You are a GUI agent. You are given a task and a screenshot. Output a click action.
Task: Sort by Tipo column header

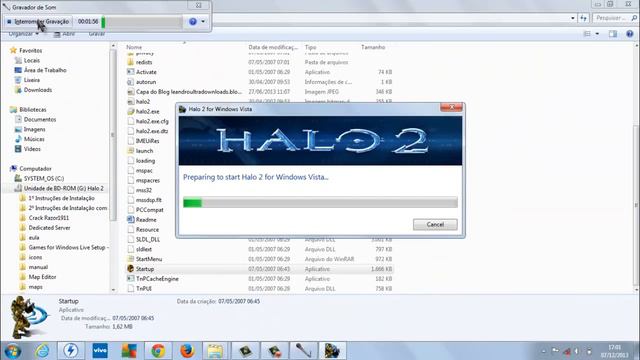311,47
